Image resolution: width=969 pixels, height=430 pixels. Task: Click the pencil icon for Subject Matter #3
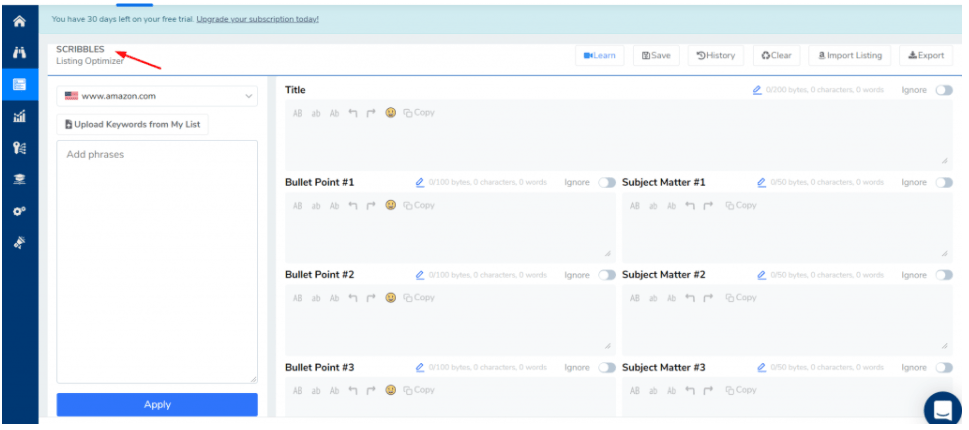tap(761, 368)
